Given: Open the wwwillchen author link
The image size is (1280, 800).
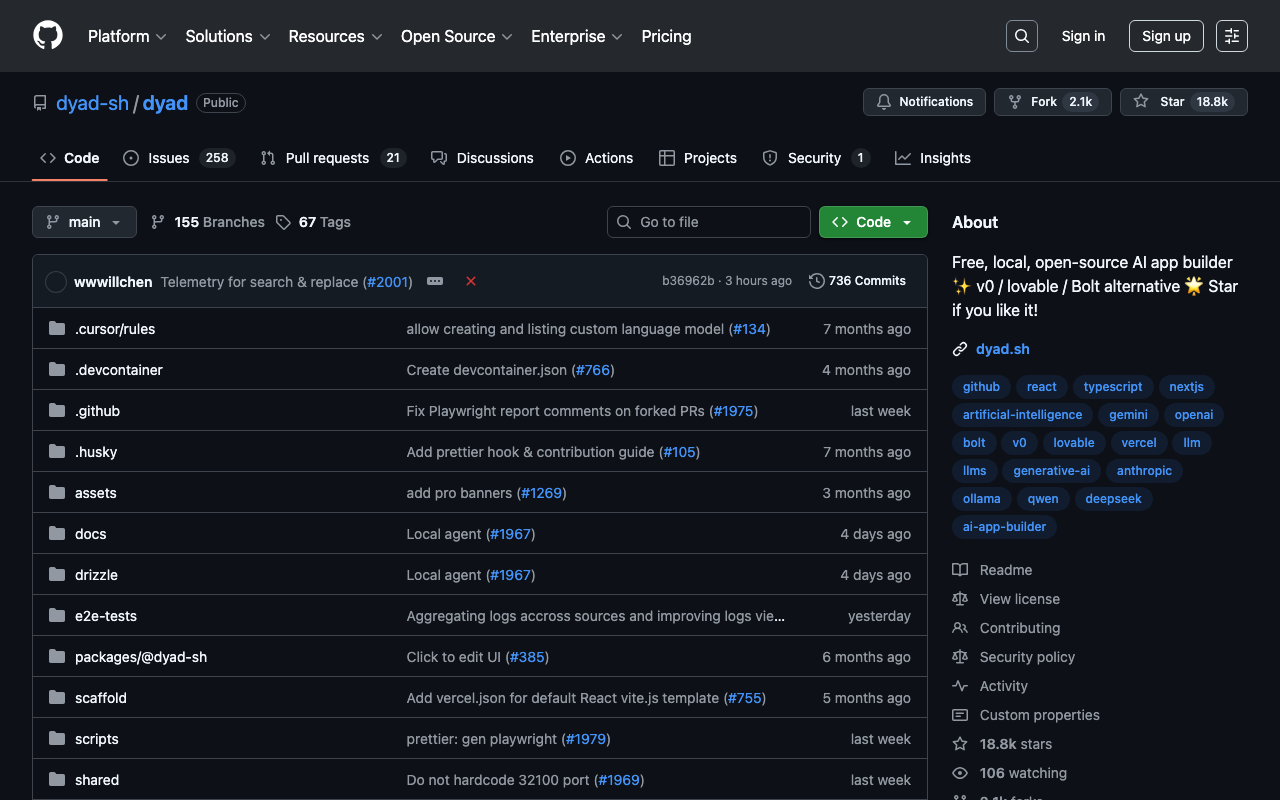Looking at the screenshot, I should point(113,282).
